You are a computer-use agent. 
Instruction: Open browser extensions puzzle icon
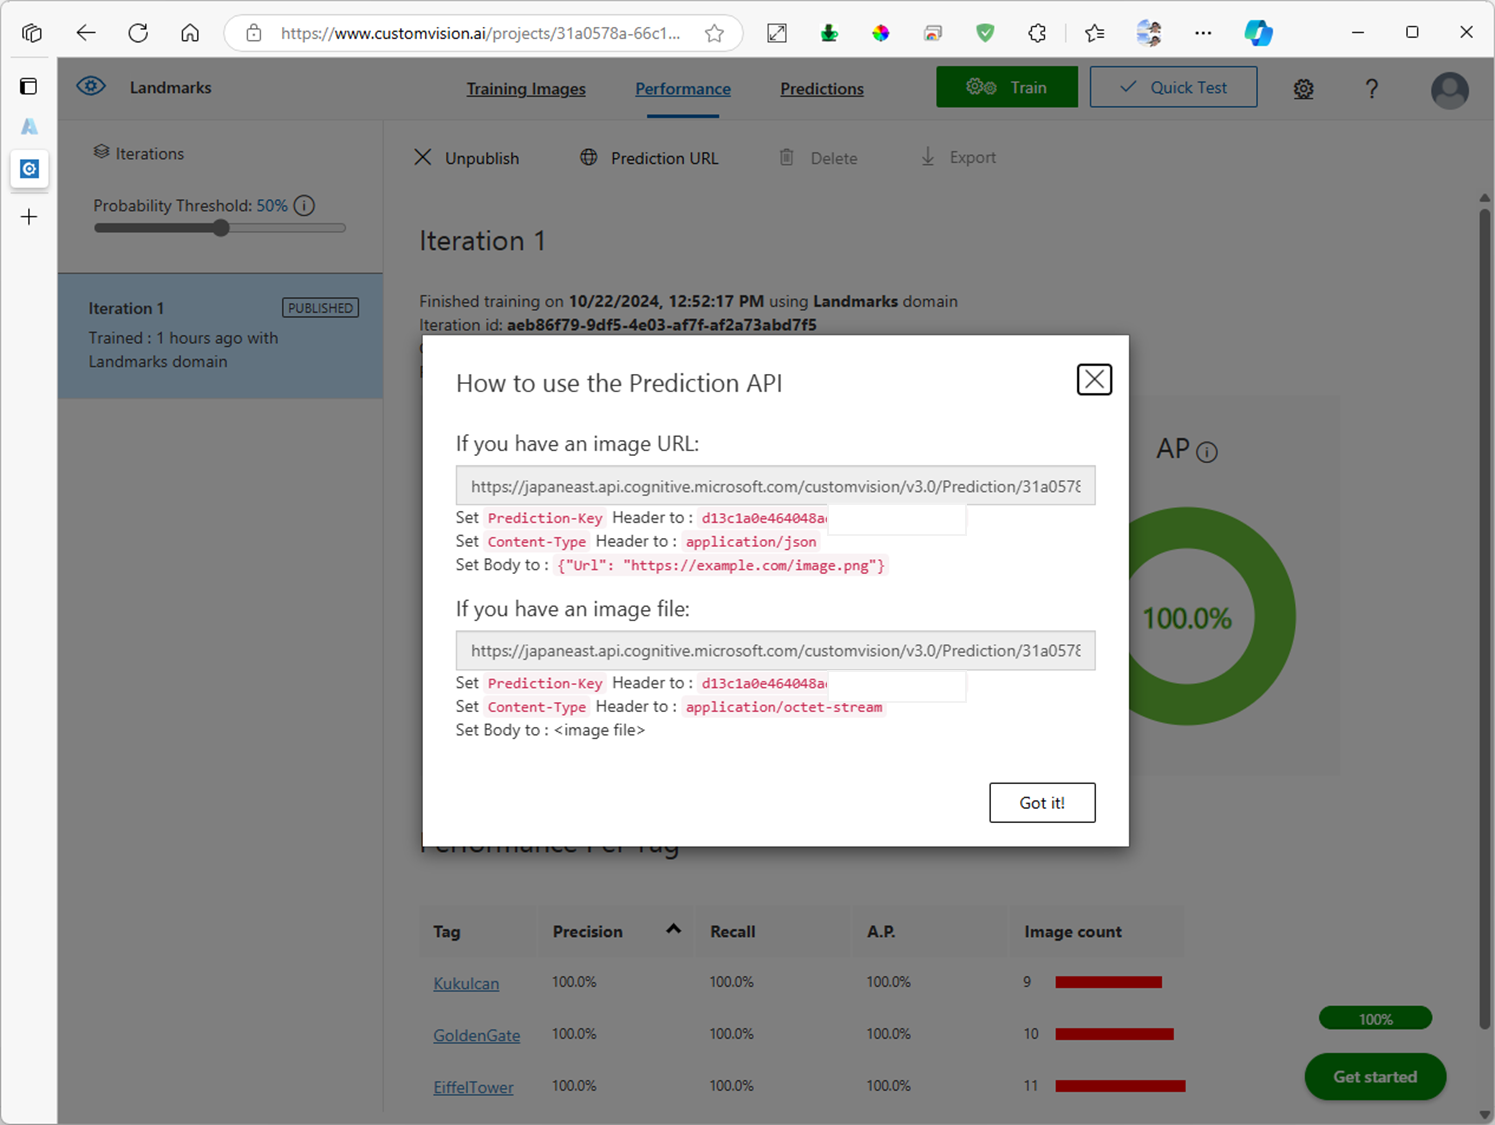pyautogui.click(x=1037, y=33)
